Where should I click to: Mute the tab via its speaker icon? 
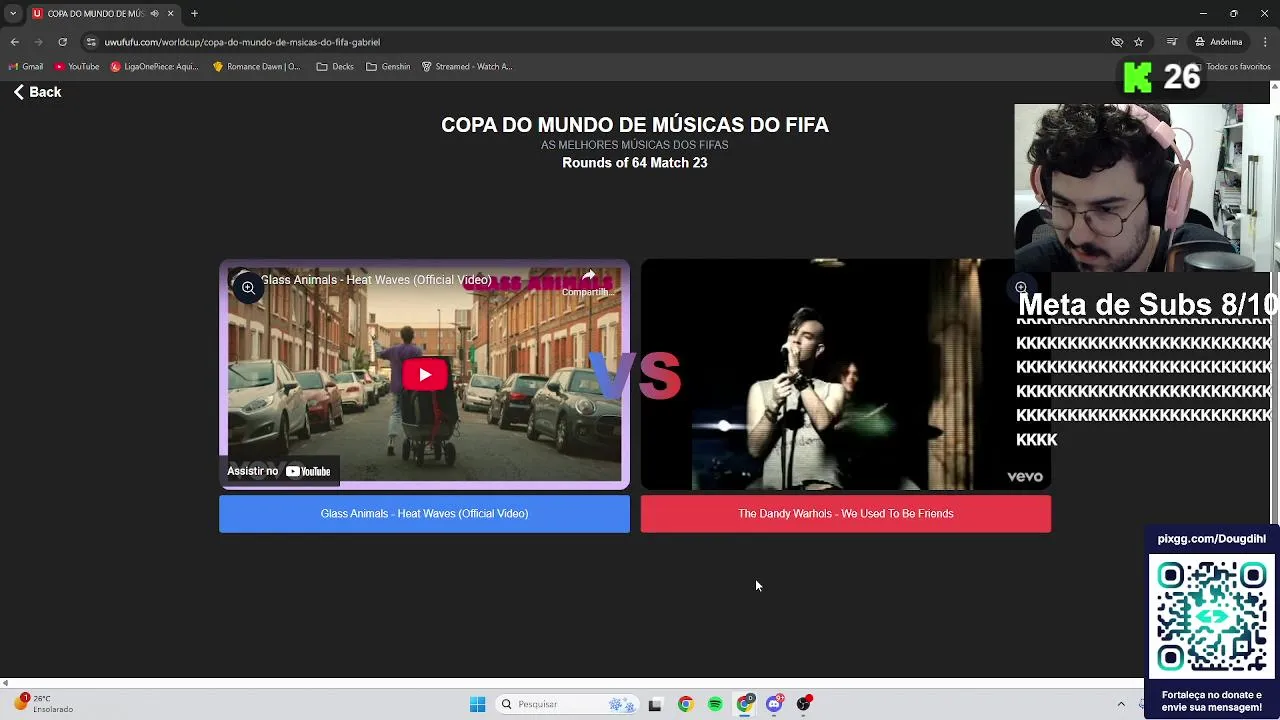154,13
